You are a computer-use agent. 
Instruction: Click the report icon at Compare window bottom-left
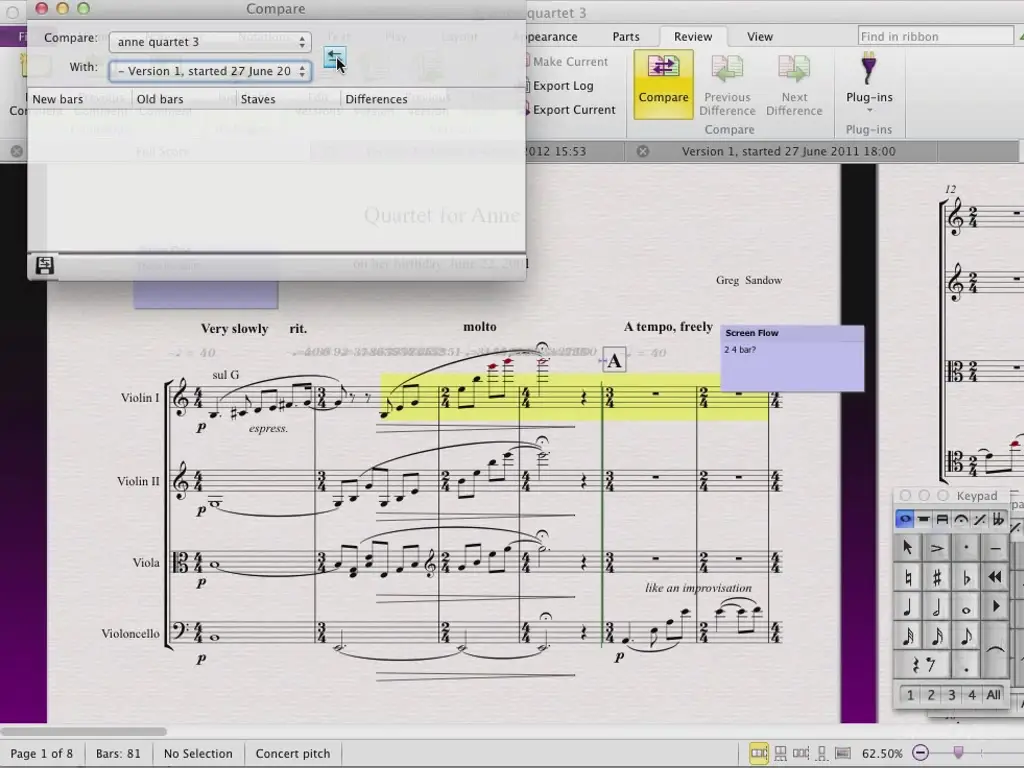[44, 265]
